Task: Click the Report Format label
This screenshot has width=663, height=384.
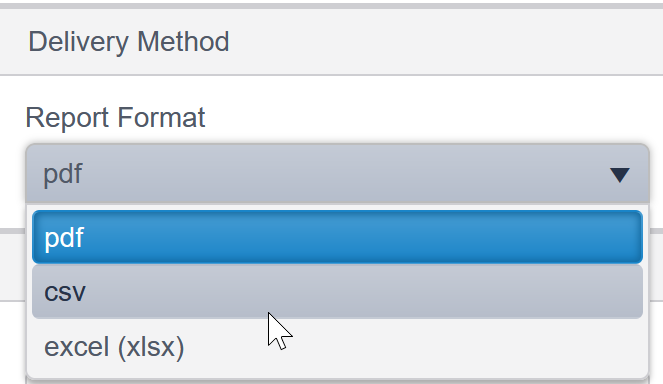Action: [x=115, y=117]
